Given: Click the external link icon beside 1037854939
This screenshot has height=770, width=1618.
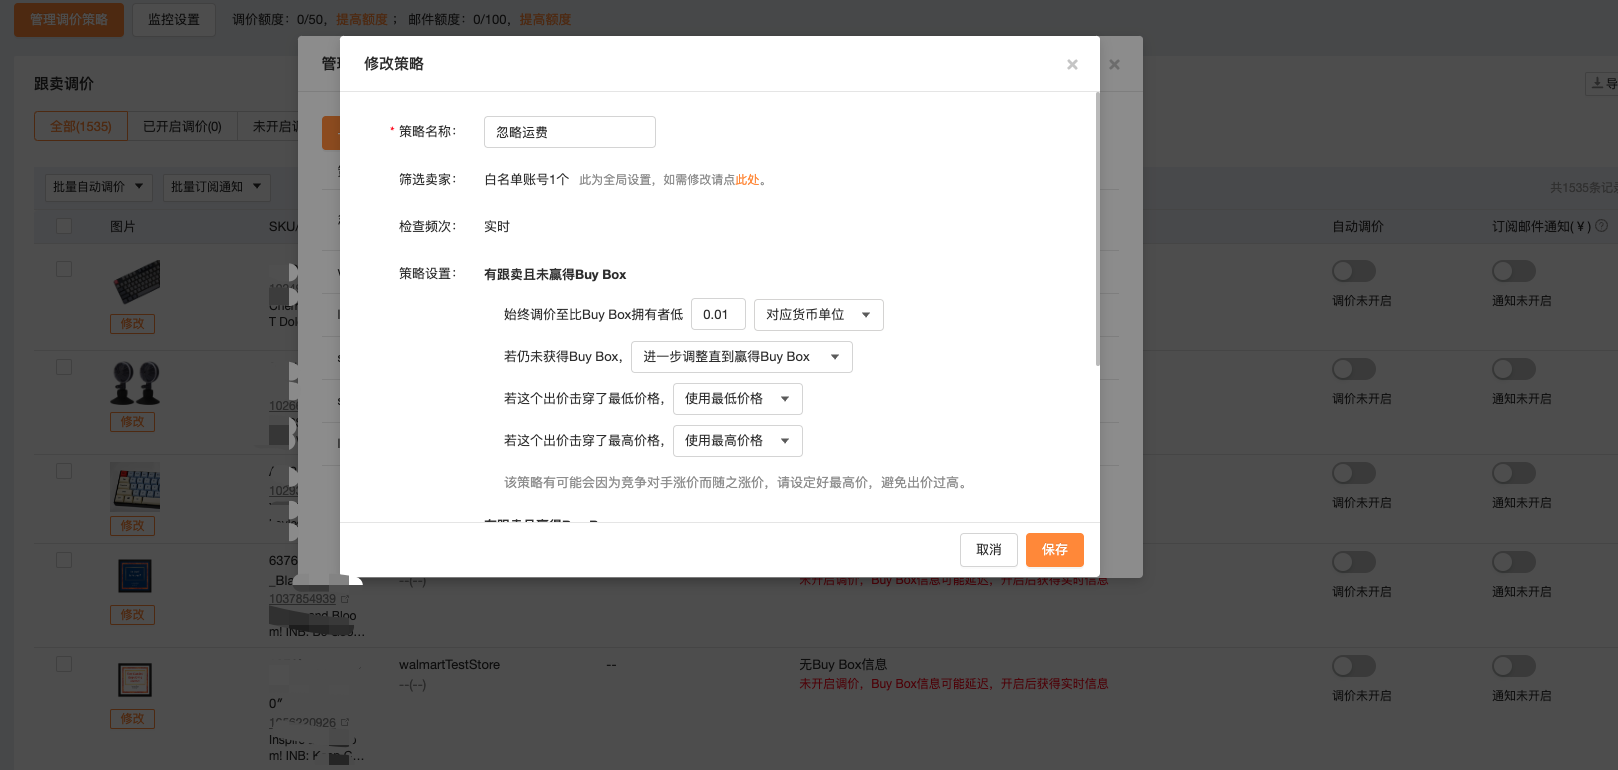Looking at the screenshot, I should click(x=345, y=599).
